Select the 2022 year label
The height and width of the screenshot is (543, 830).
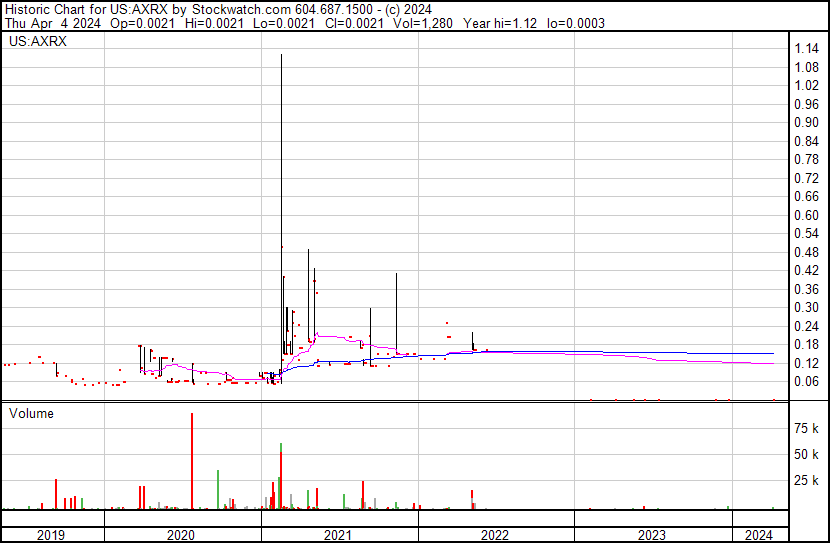click(x=494, y=535)
